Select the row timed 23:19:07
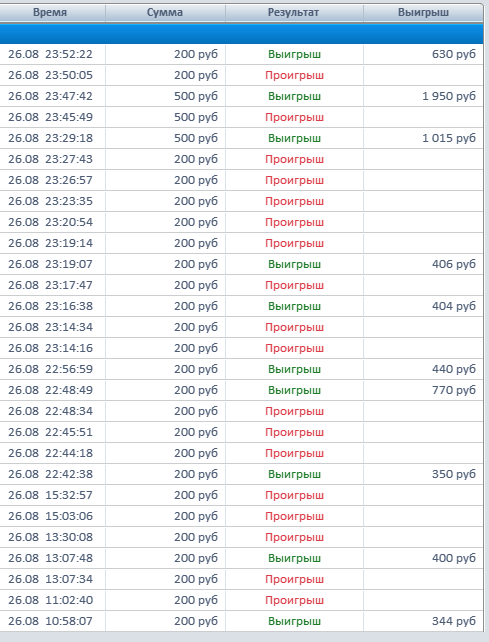Image resolution: width=489 pixels, height=642 pixels. coord(242,264)
